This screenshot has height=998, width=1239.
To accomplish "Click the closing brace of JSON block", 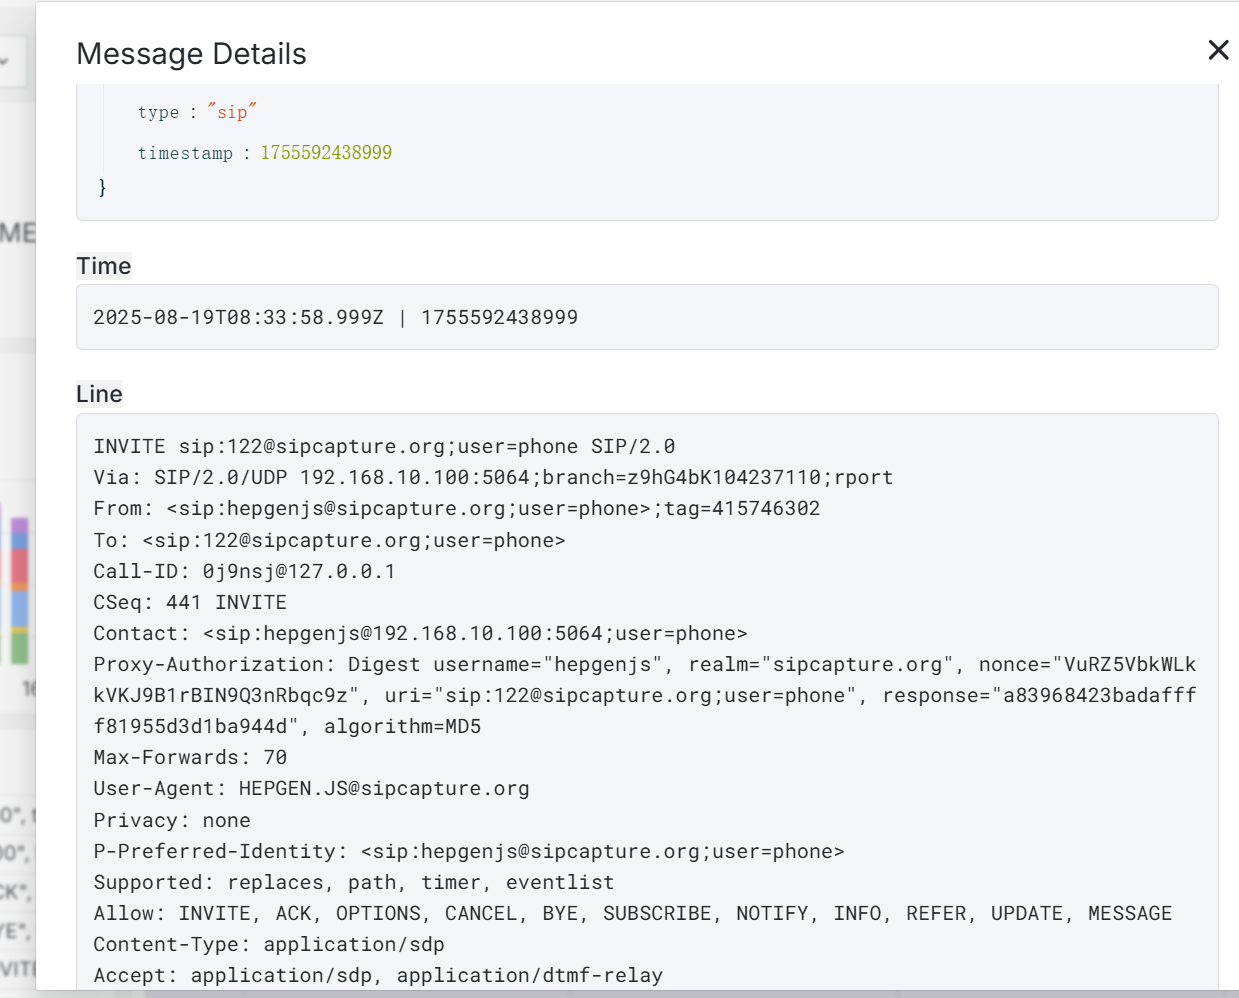I will (x=102, y=188).
